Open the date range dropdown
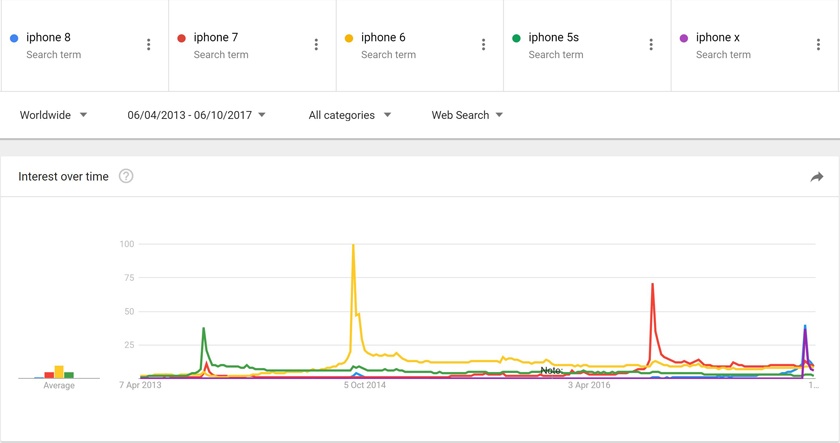Image resolution: width=840 pixels, height=443 pixels. [196, 115]
